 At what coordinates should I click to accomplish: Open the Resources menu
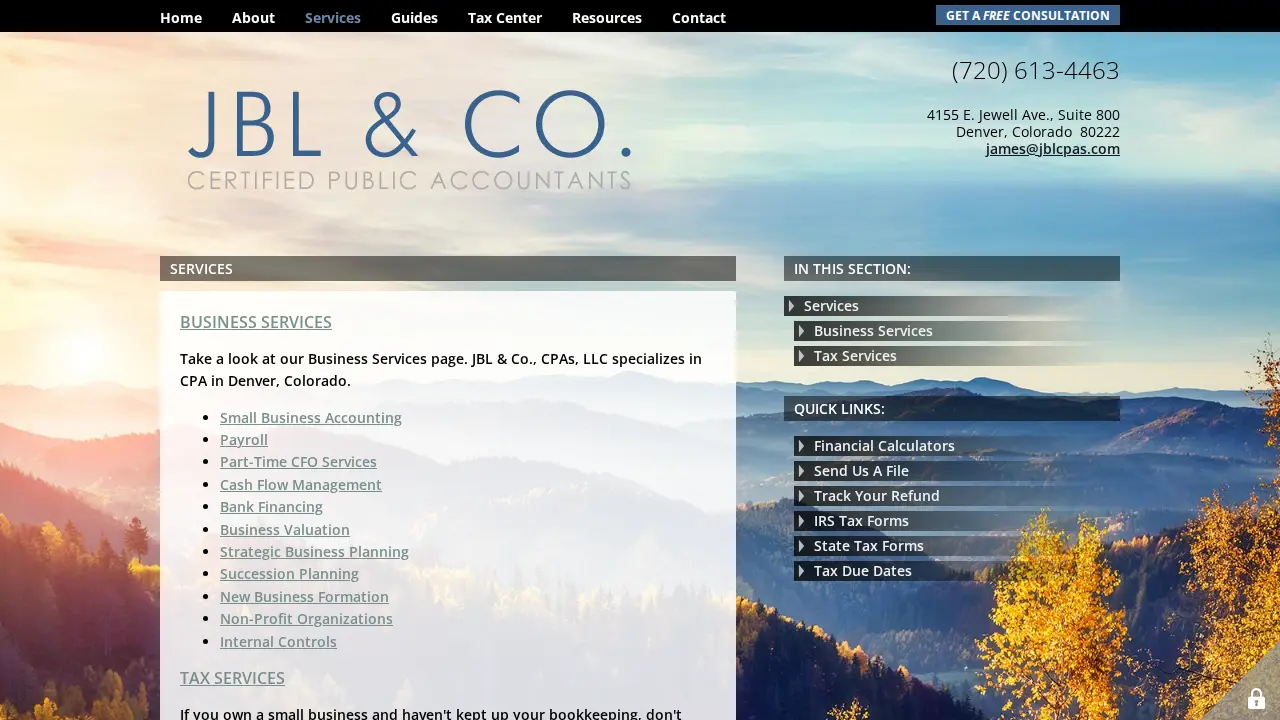(607, 18)
